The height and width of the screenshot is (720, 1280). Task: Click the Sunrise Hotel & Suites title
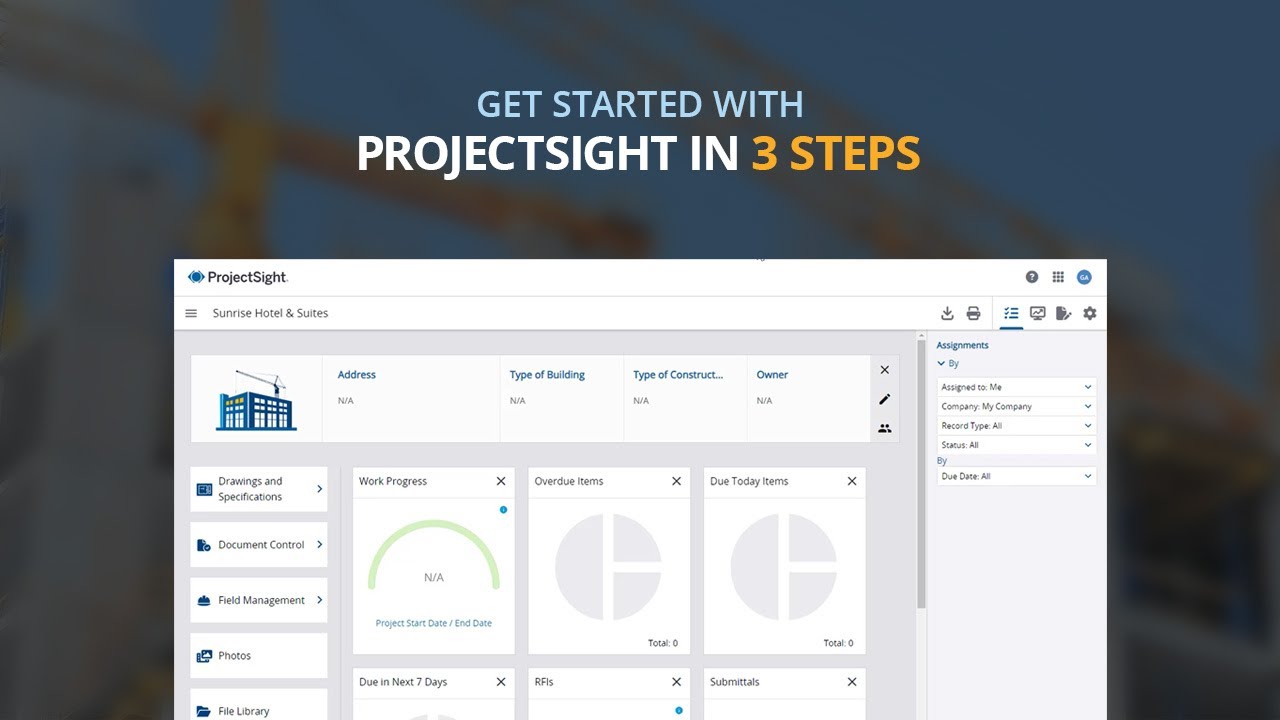point(270,313)
